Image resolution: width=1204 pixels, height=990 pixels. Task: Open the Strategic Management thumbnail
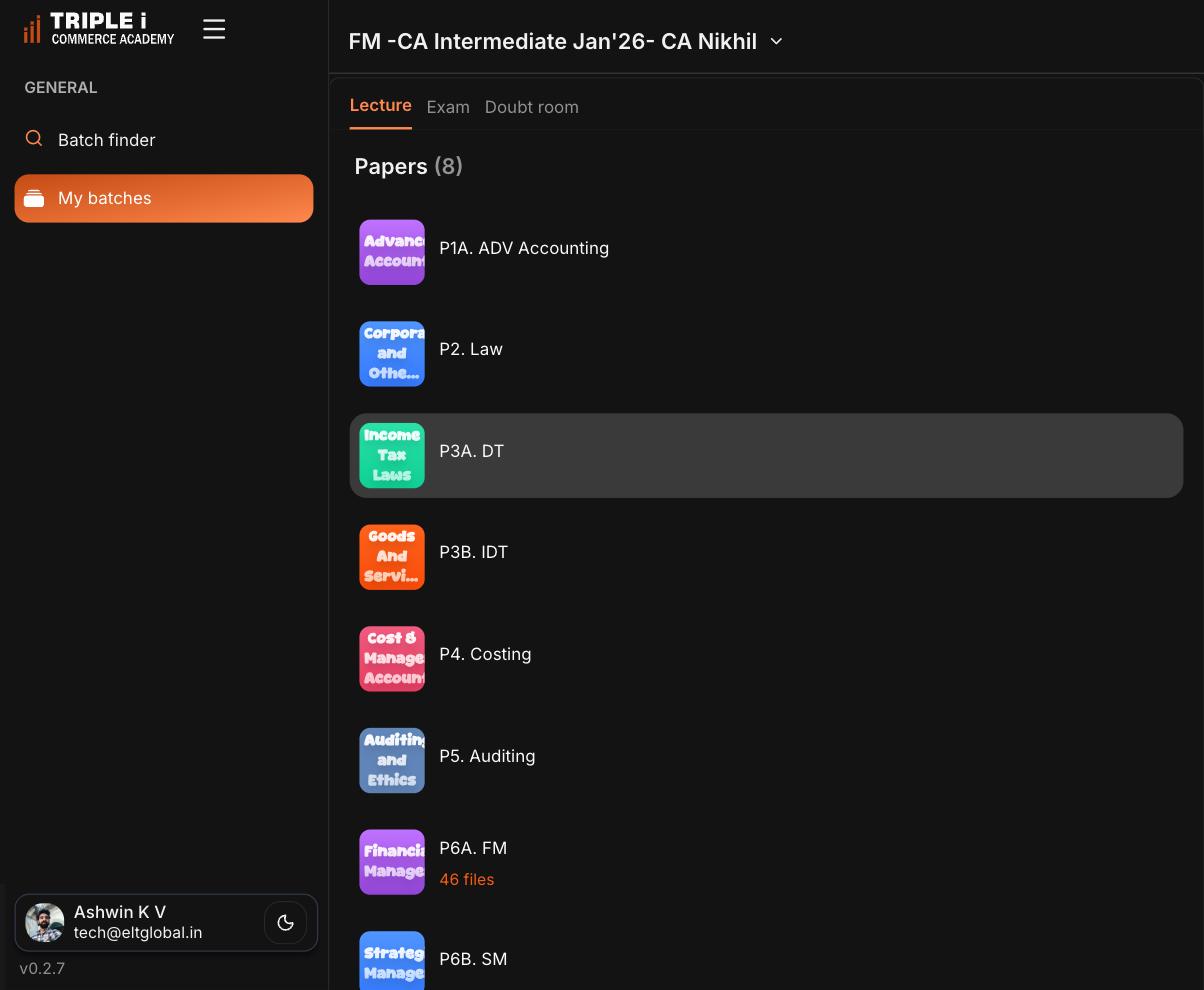pos(392,961)
